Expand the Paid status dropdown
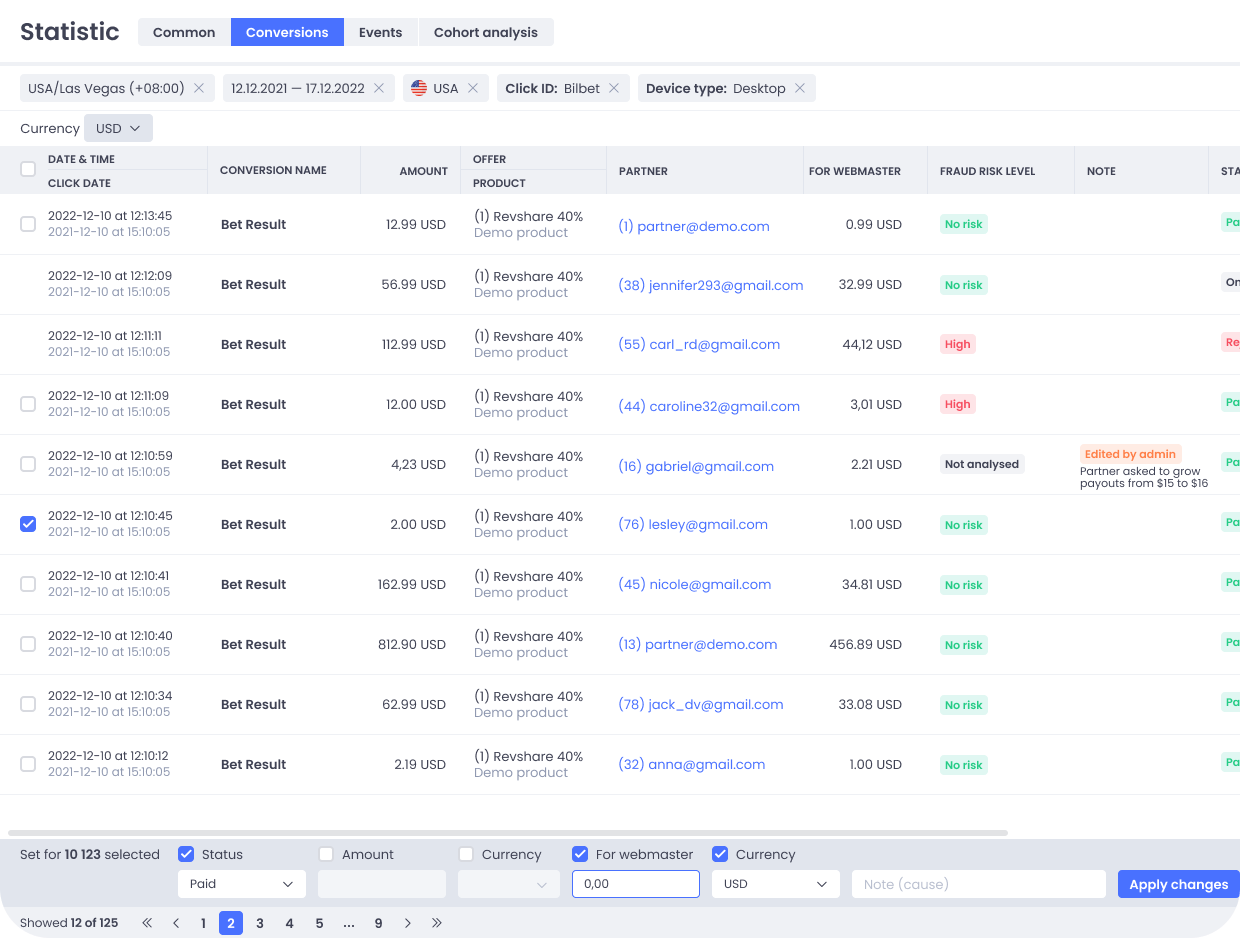Screen dimensions: 1240x938 click(242, 884)
